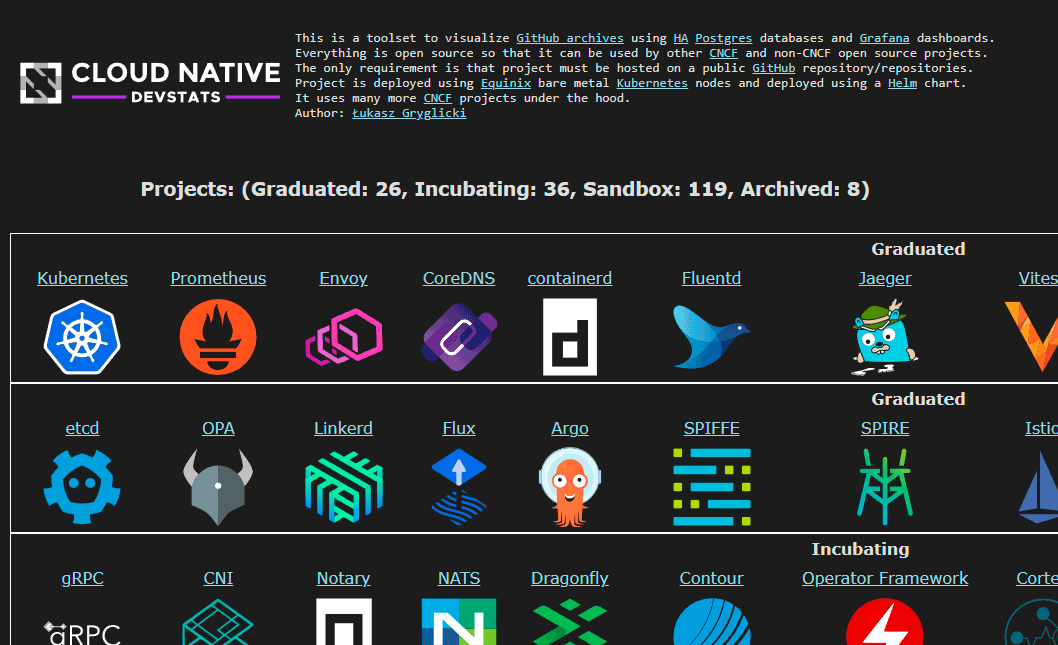1058x645 pixels.
Task: Click the Vitess orange V logo
Action: pos(1032,337)
